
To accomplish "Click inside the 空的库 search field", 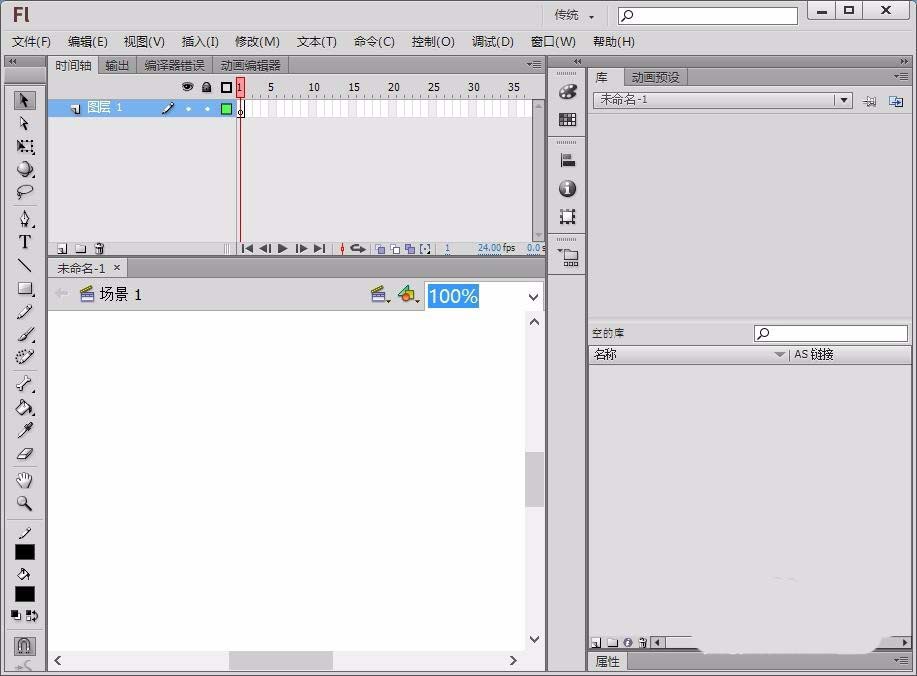I will [830, 332].
